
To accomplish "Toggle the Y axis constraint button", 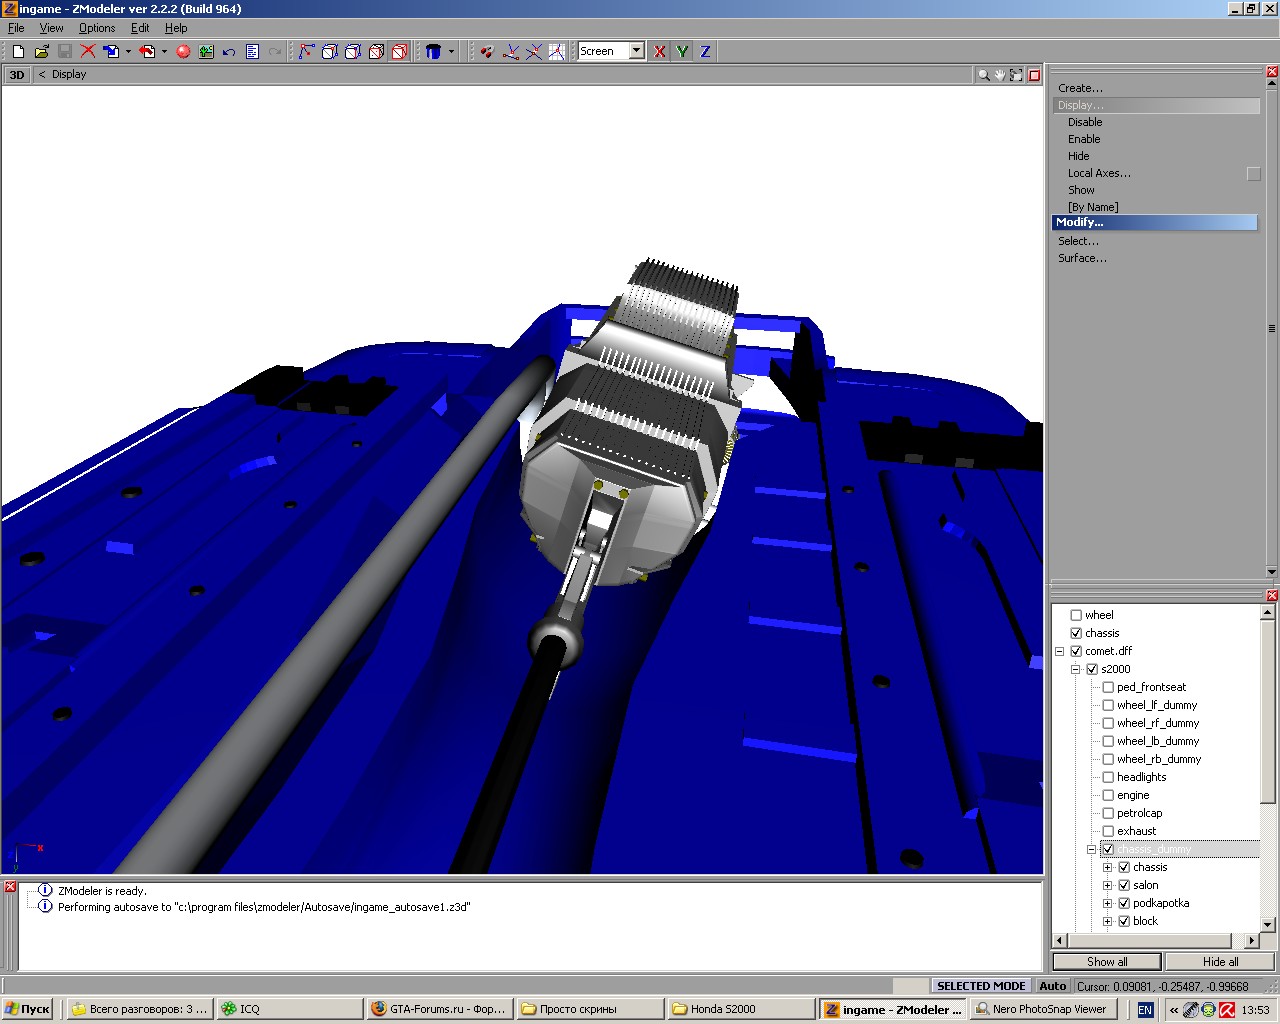I will pyautogui.click(x=682, y=51).
